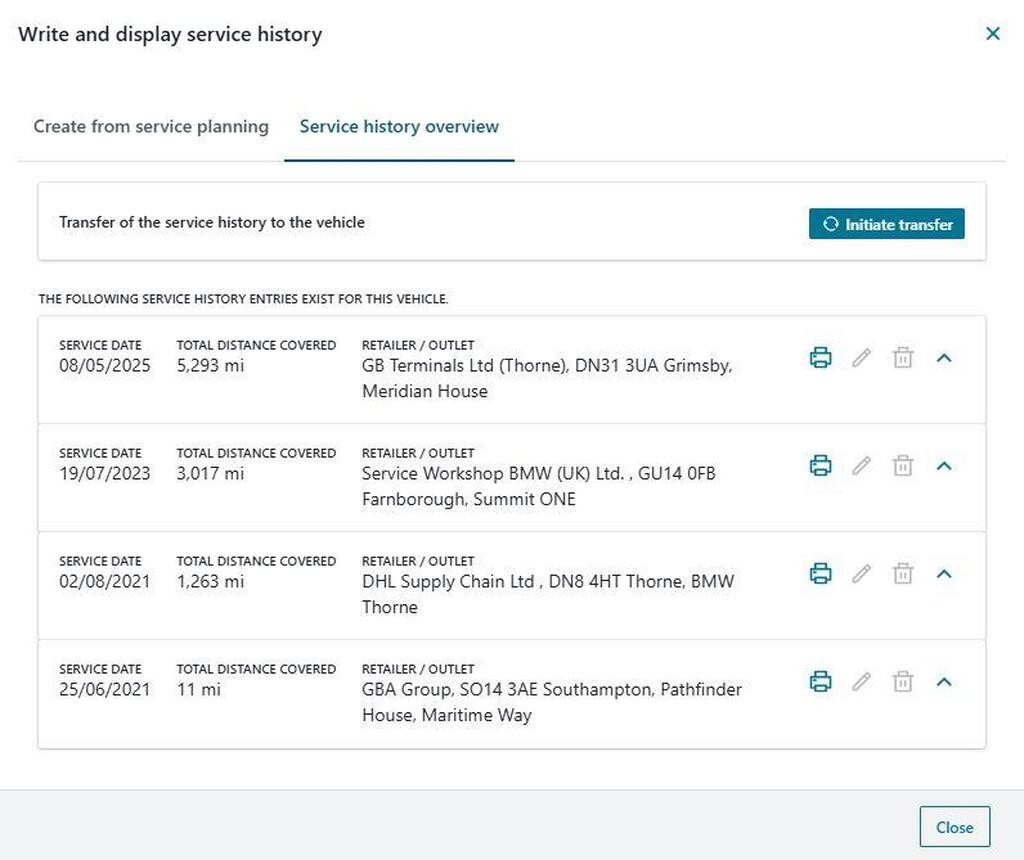
Task: Collapse the 02/08/2021 DHL Supply Chain entry
Action: [x=944, y=574]
